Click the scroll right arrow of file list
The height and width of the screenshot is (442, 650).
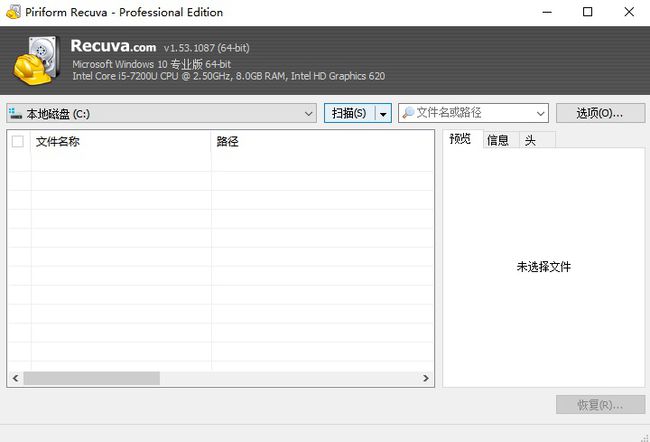(x=426, y=379)
